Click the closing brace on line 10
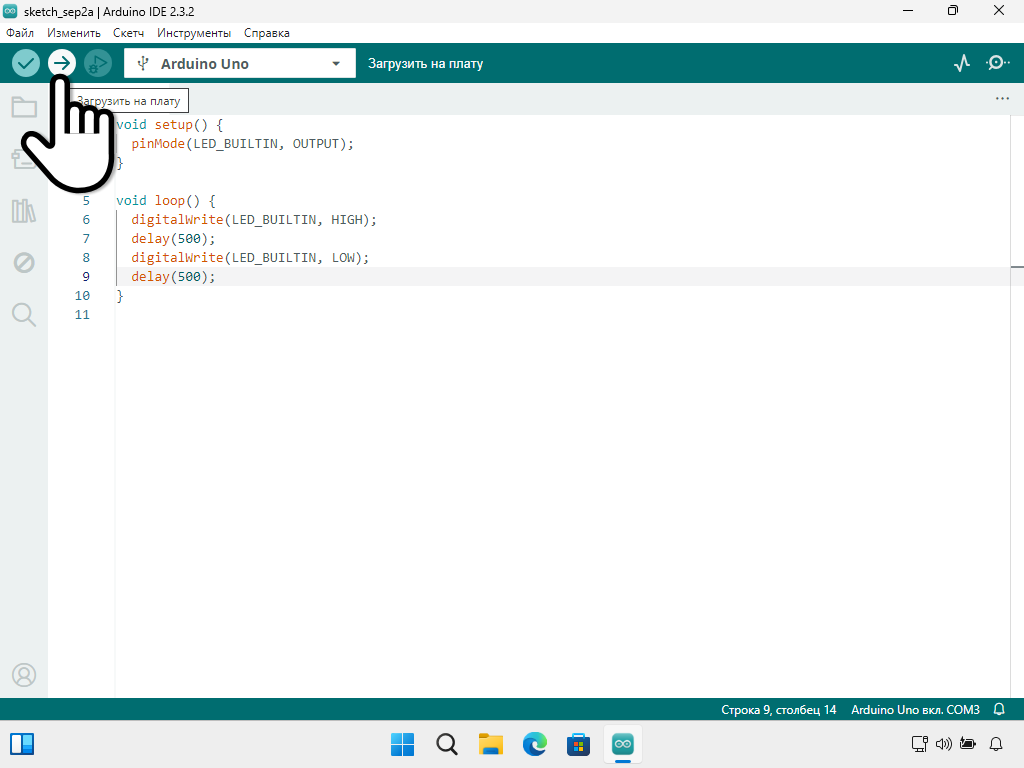Image resolution: width=1024 pixels, height=768 pixels. point(120,296)
